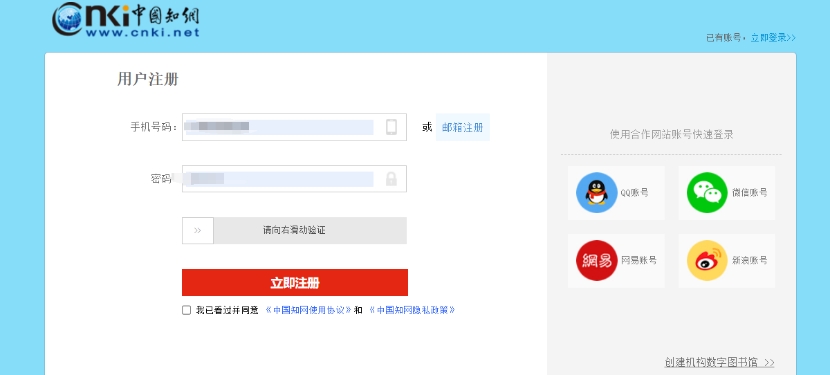
Task: Select the Sina Weibo eye icon
Action: (x=708, y=261)
